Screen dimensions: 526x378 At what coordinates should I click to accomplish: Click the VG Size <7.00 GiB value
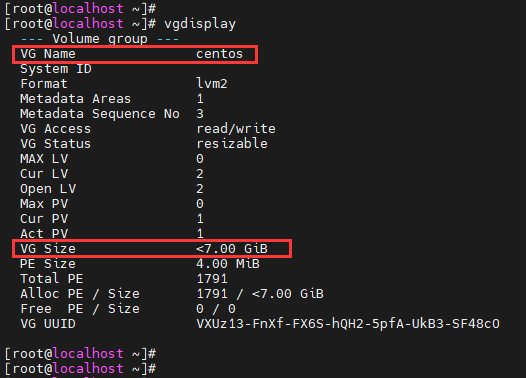click(x=232, y=249)
